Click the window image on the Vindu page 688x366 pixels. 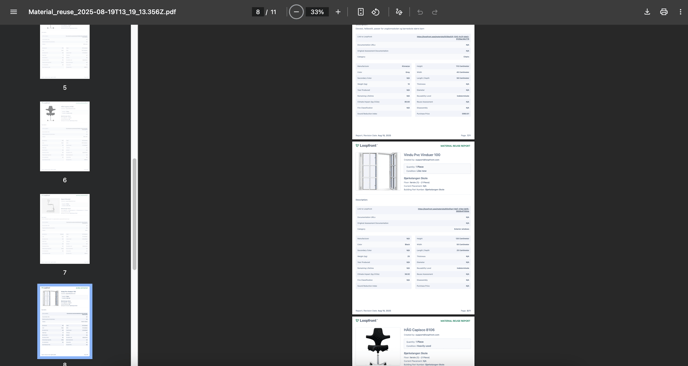click(378, 171)
